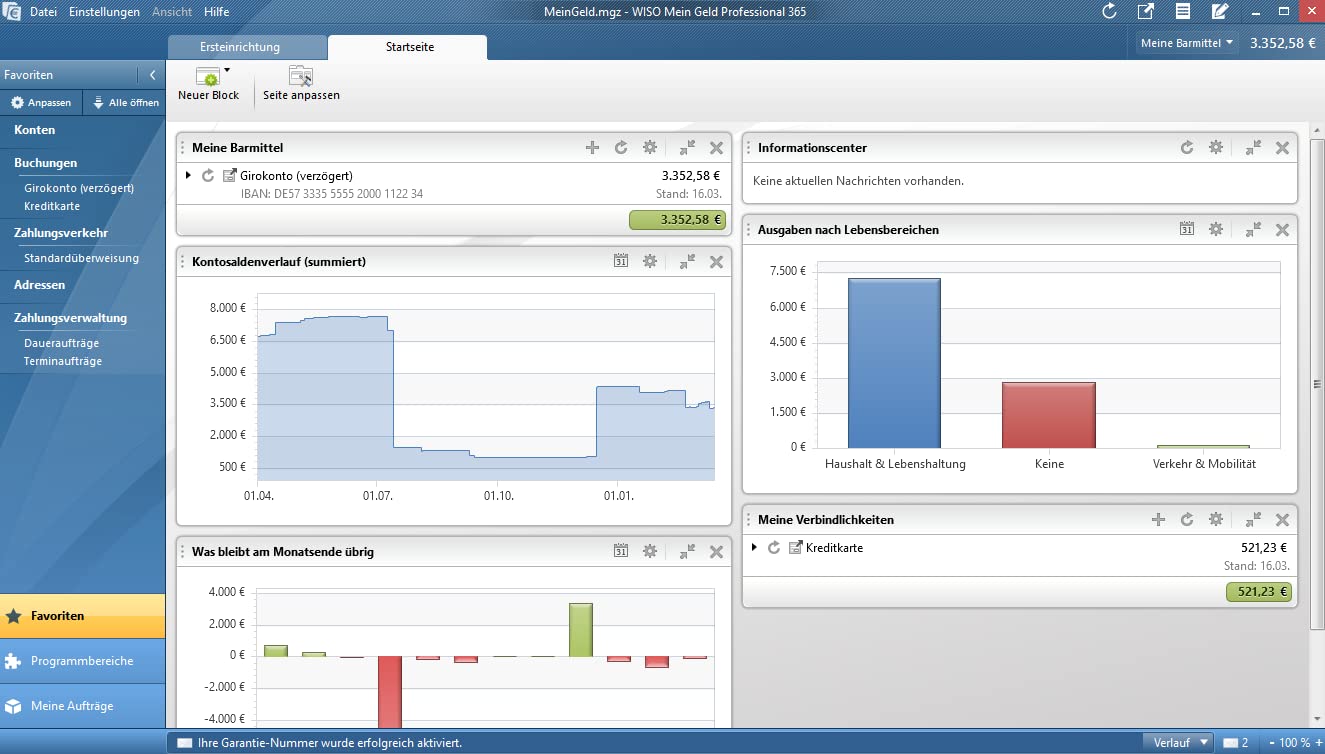Expand the Kreditkarte row triangle
1325x754 pixels.
[x=754, y=547]
